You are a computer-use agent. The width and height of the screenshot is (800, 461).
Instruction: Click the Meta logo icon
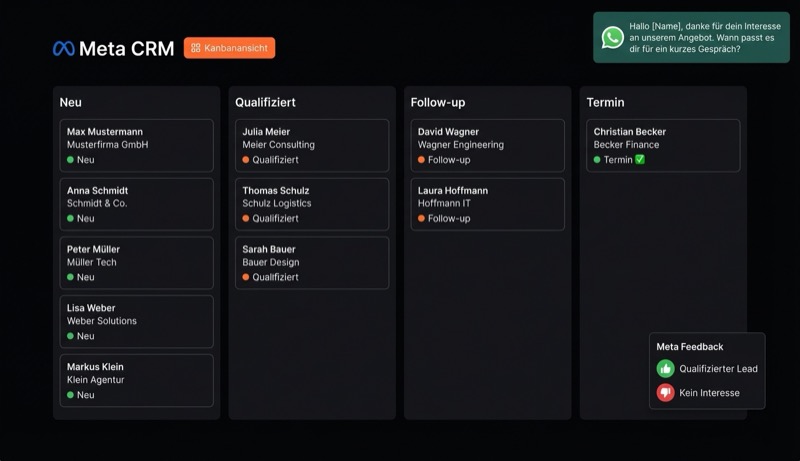(64, 48)
